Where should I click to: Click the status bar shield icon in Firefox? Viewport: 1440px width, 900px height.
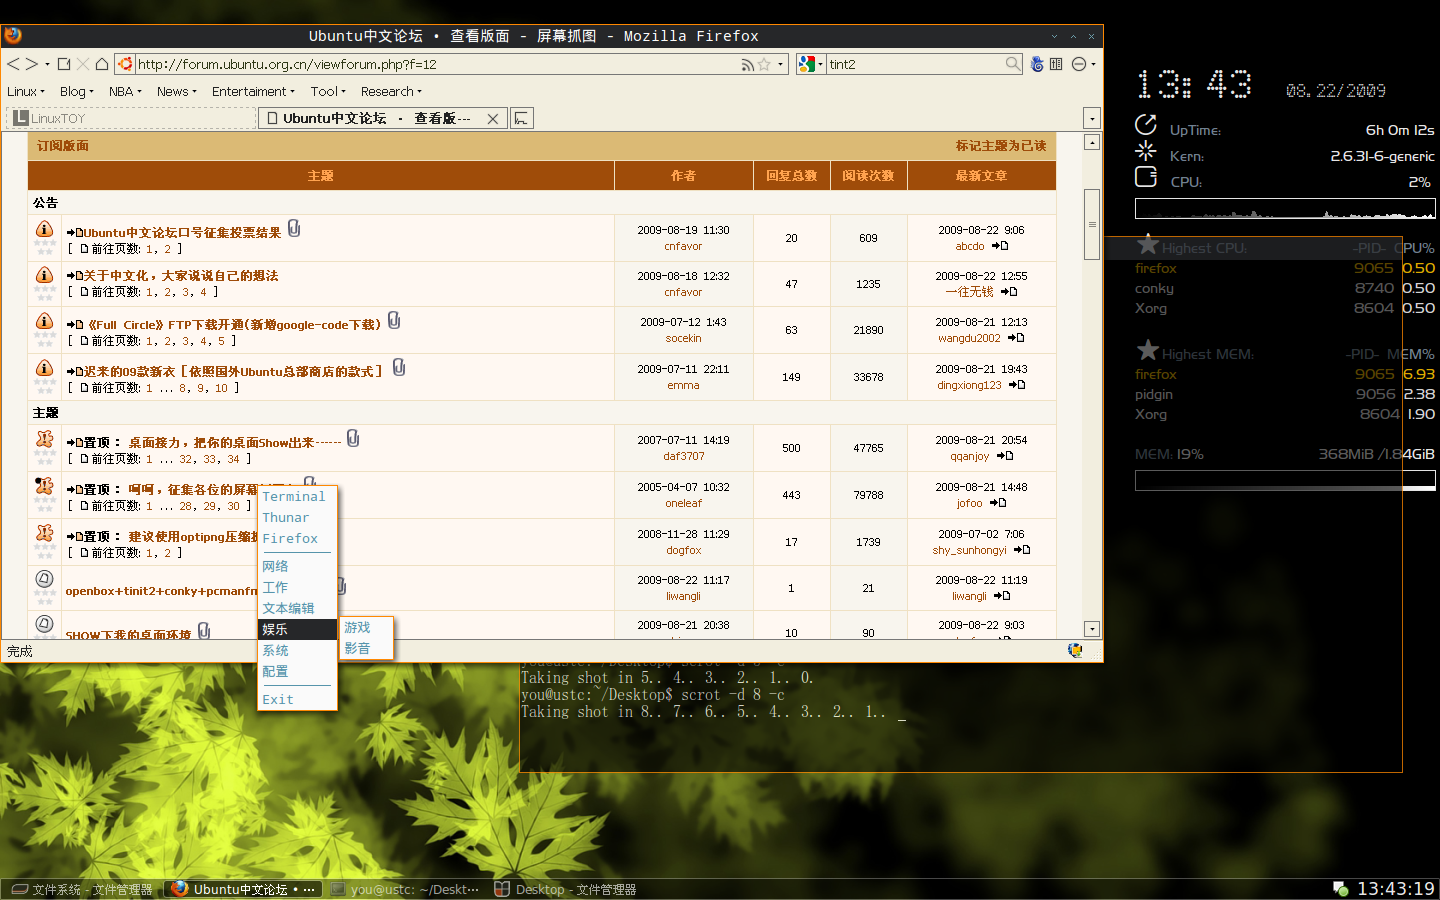(x=1075, y=650)
